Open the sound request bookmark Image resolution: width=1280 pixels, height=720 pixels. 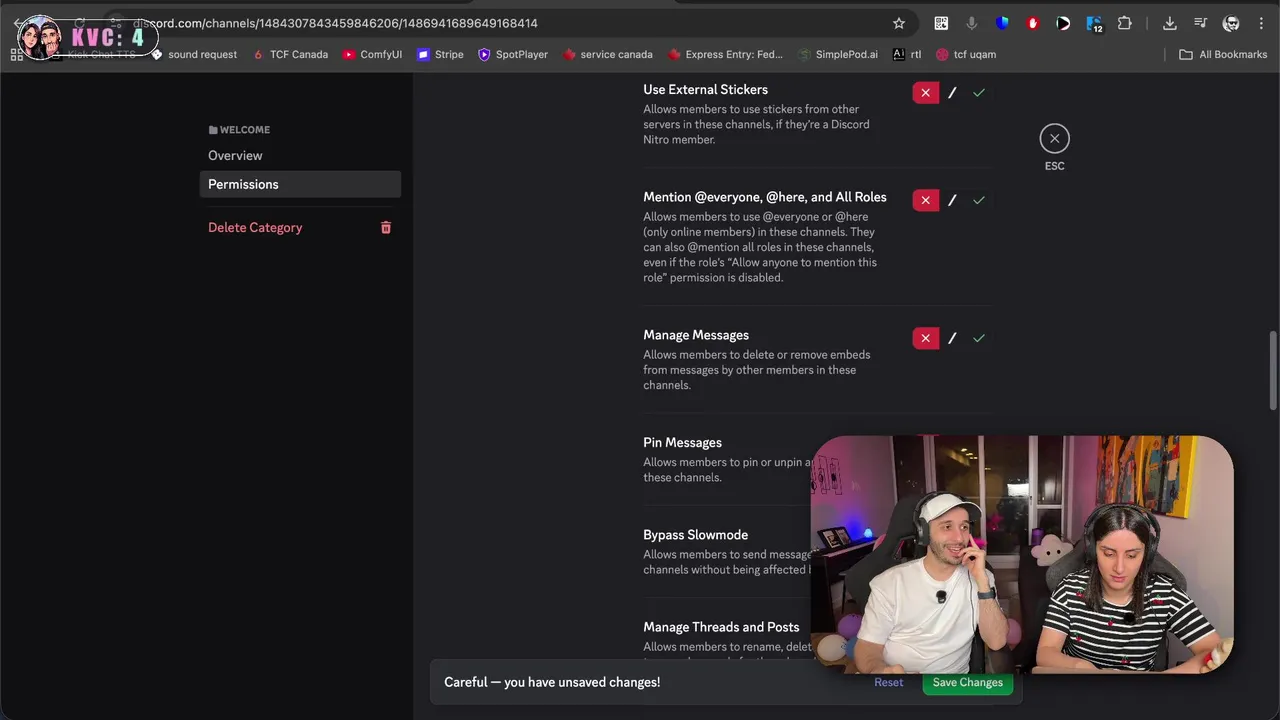point(194,54)
